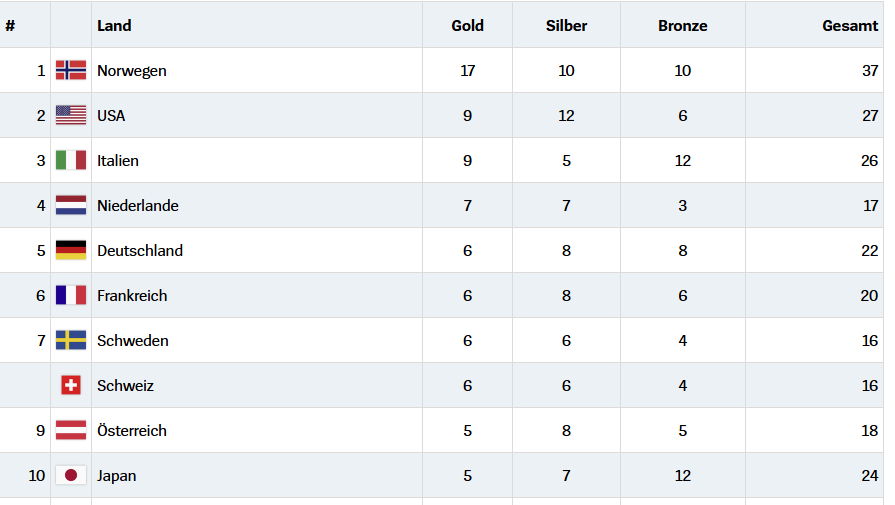The image size is (895, 505).
Task: Click the Austrian flag icon
Action: 71,430
